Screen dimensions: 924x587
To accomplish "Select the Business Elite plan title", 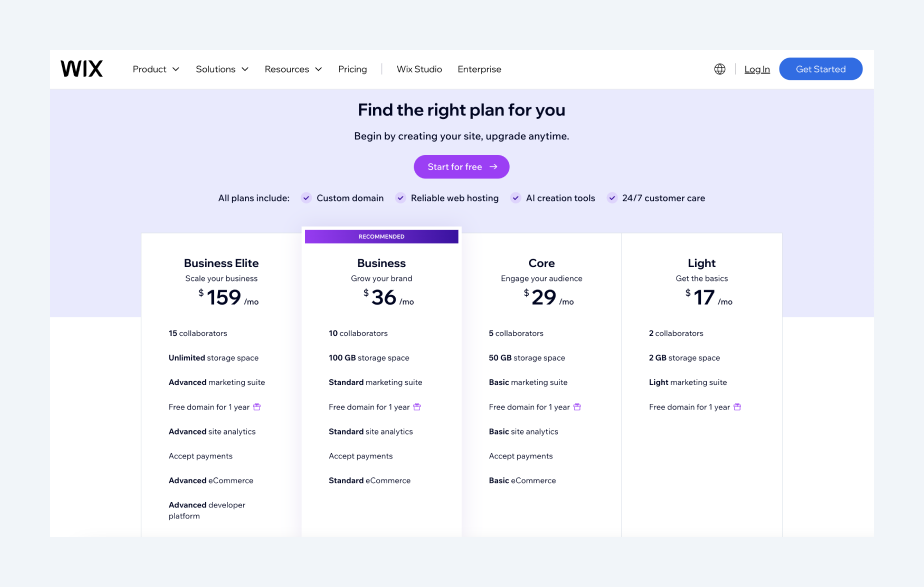I will click(x=221, y=263).
